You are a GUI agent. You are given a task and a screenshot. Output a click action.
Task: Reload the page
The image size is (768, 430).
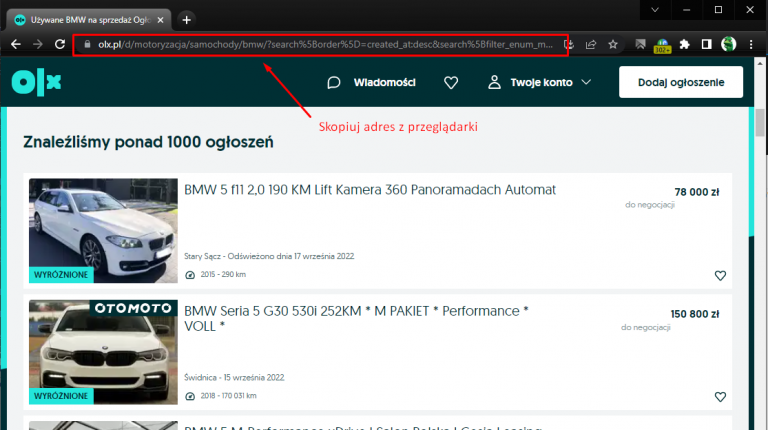pyautogui.click(x=61, y=44)
